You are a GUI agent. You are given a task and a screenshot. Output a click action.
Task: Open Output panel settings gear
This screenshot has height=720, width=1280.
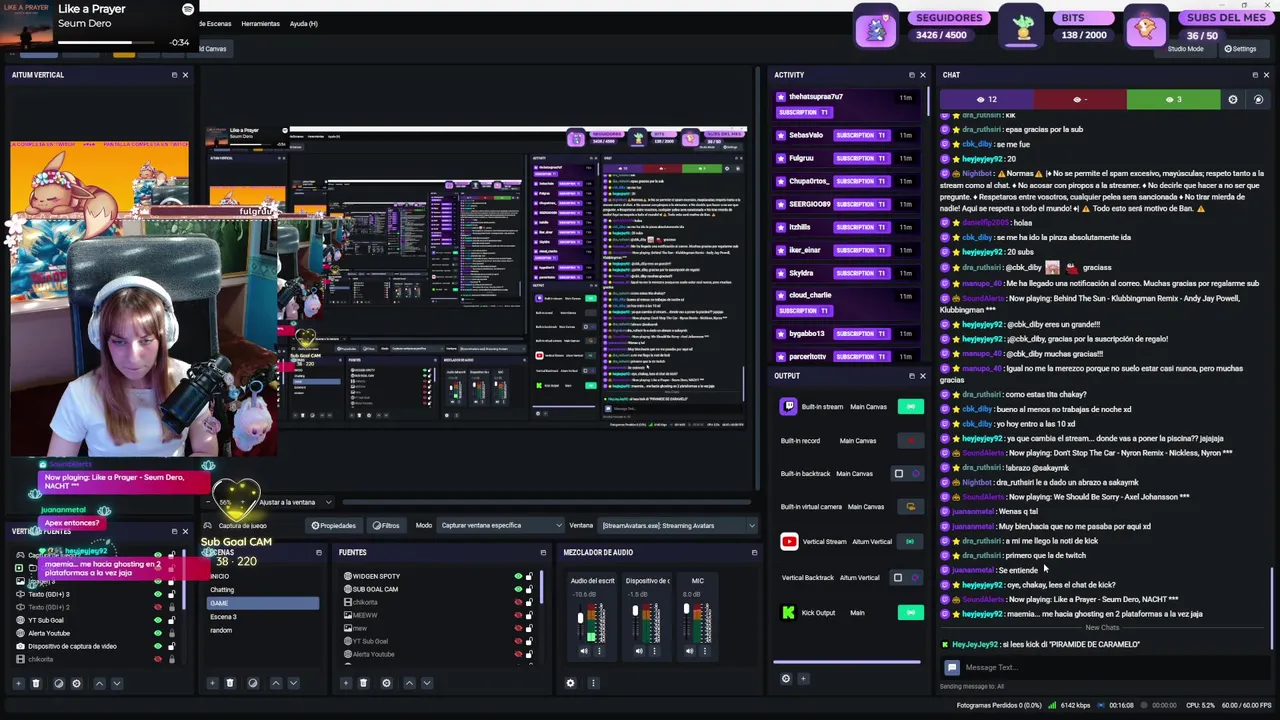pyautogui.click(x=786, y=678)
